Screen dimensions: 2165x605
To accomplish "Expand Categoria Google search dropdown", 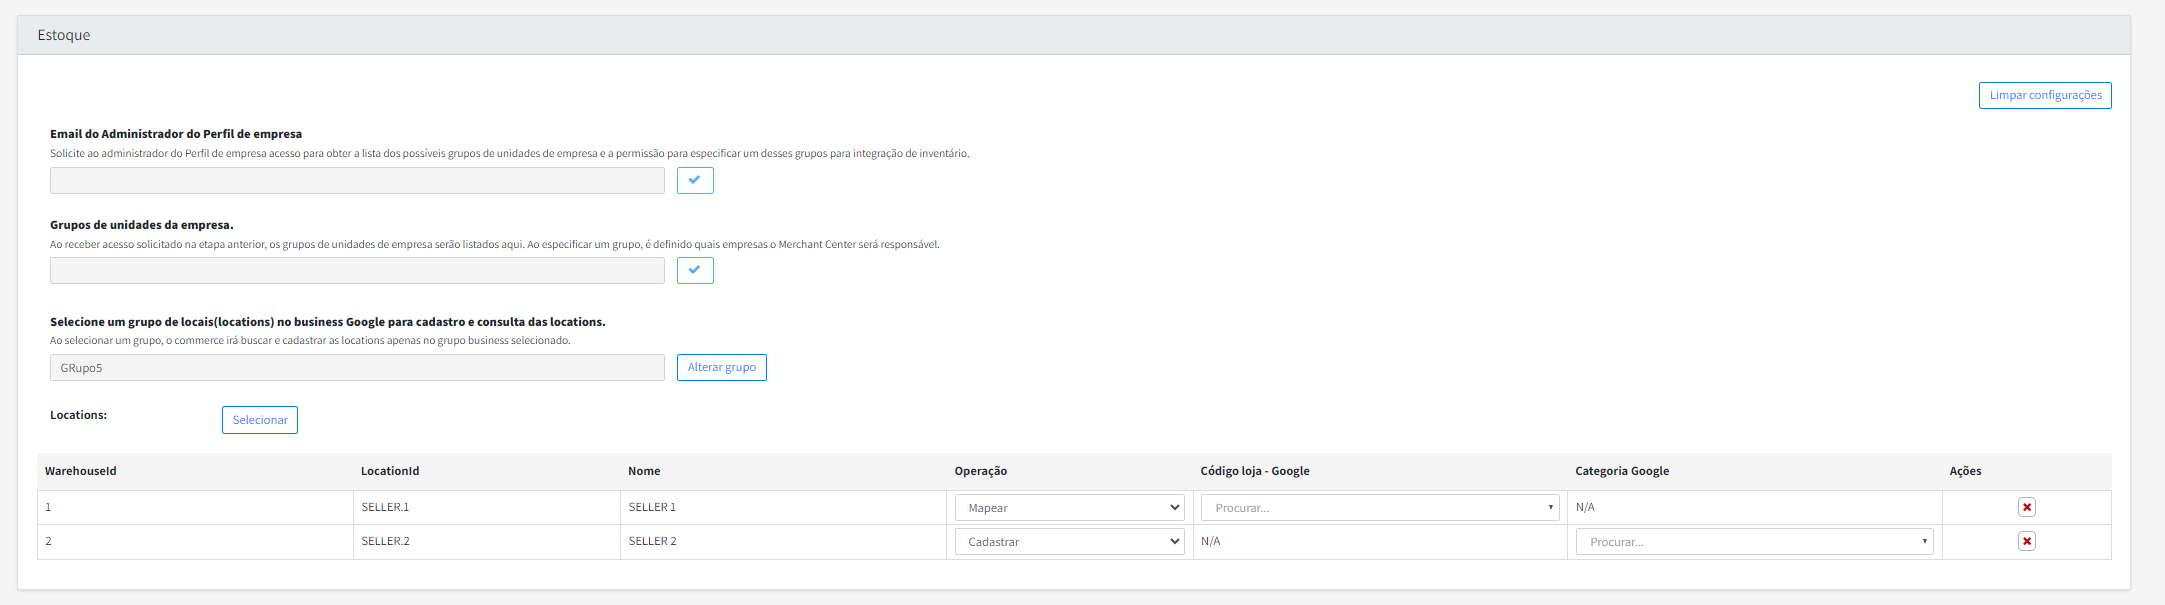I will 1754,542.
